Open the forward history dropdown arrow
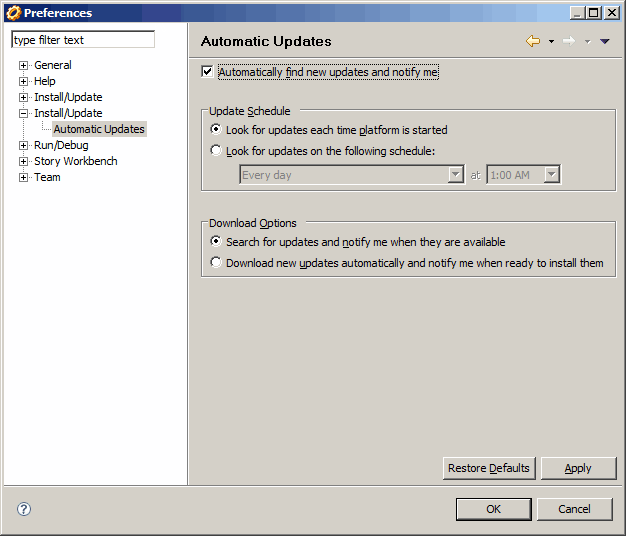Image resolution: width=626 pixels, height=536 pixels. (587, 42)
